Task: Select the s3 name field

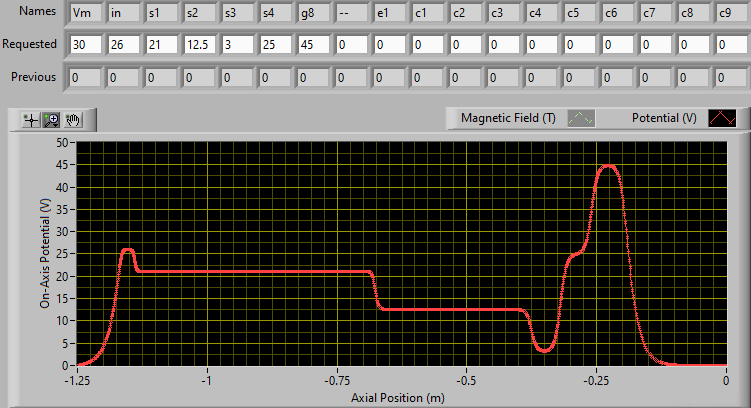Action: click(x=238, y=13)
